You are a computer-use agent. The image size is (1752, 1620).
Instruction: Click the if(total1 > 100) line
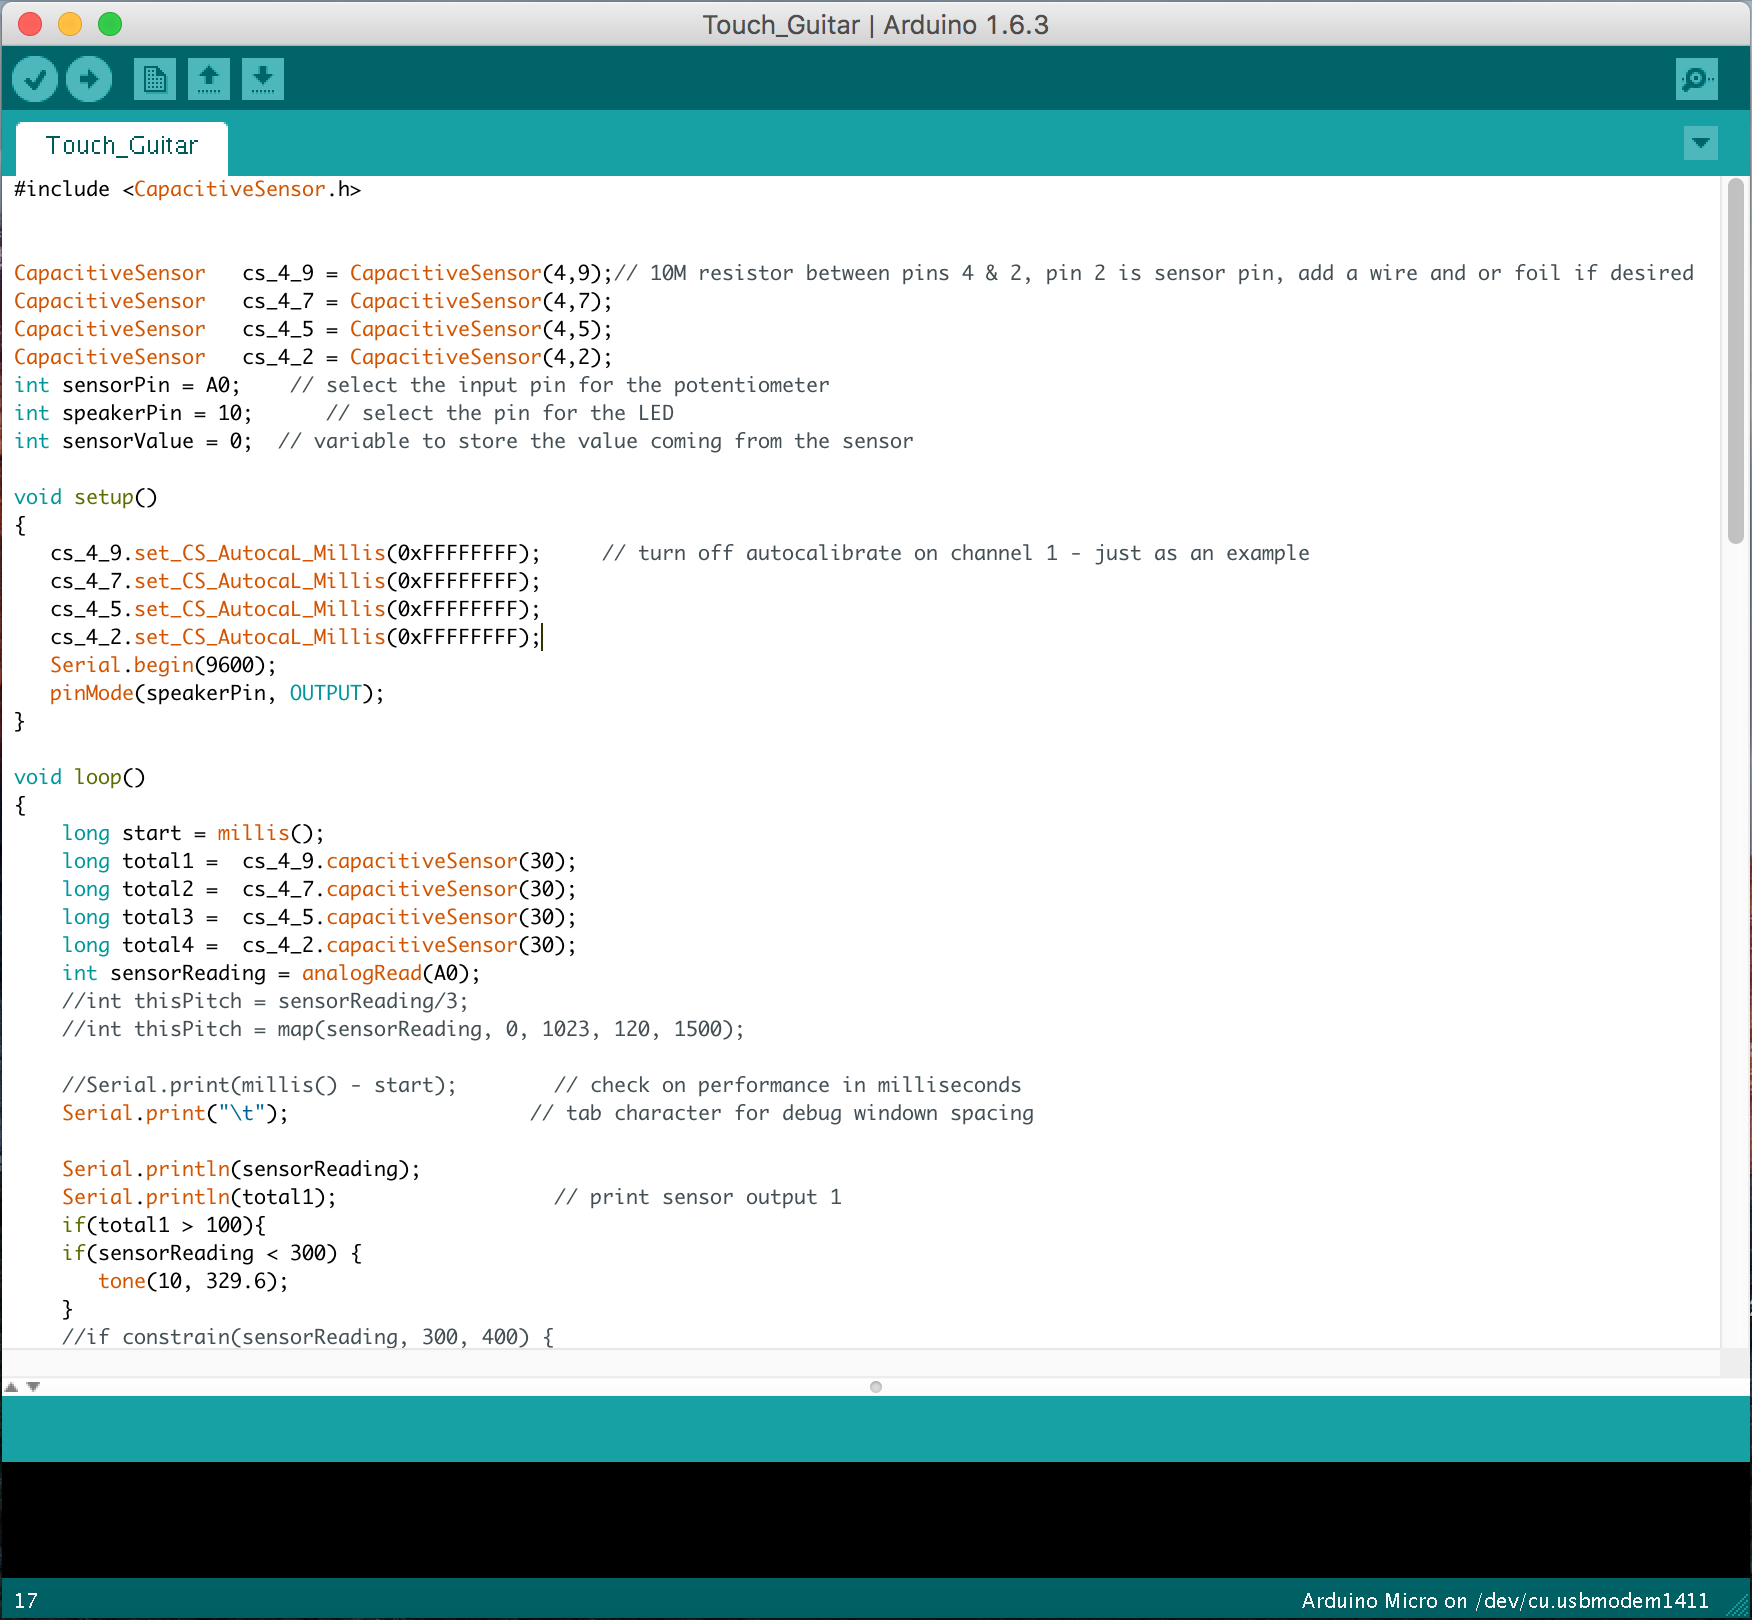(164, 1225)
